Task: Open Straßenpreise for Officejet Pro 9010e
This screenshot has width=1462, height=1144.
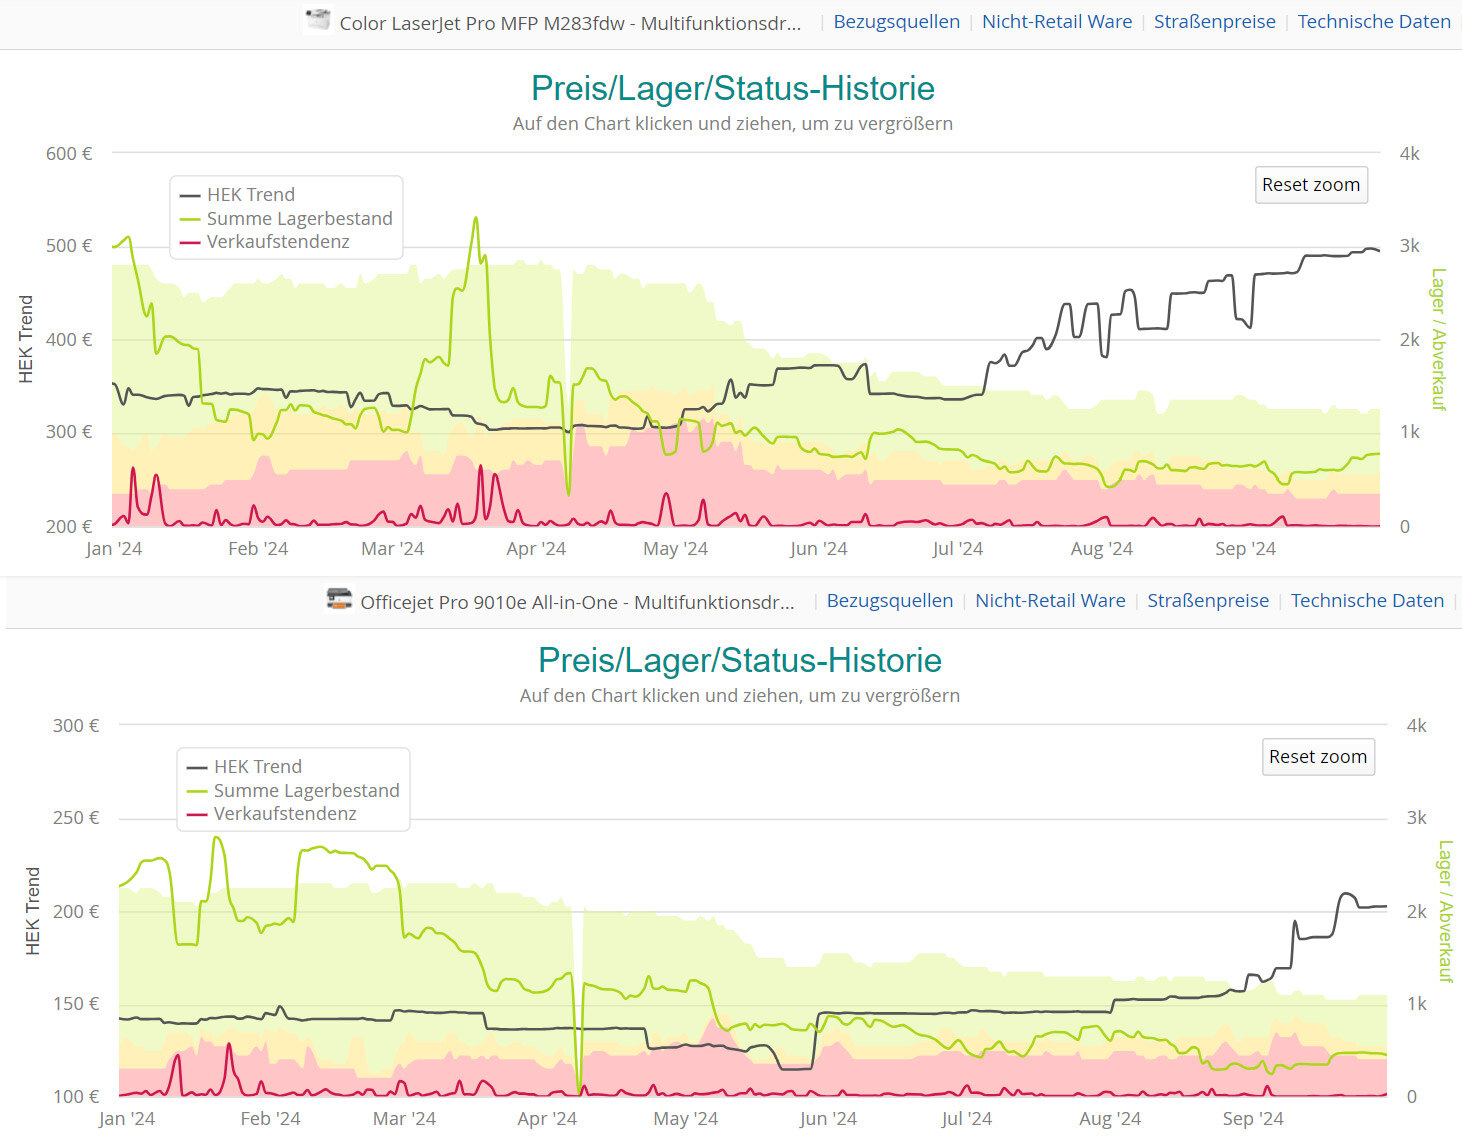Action: point(1207,601)
